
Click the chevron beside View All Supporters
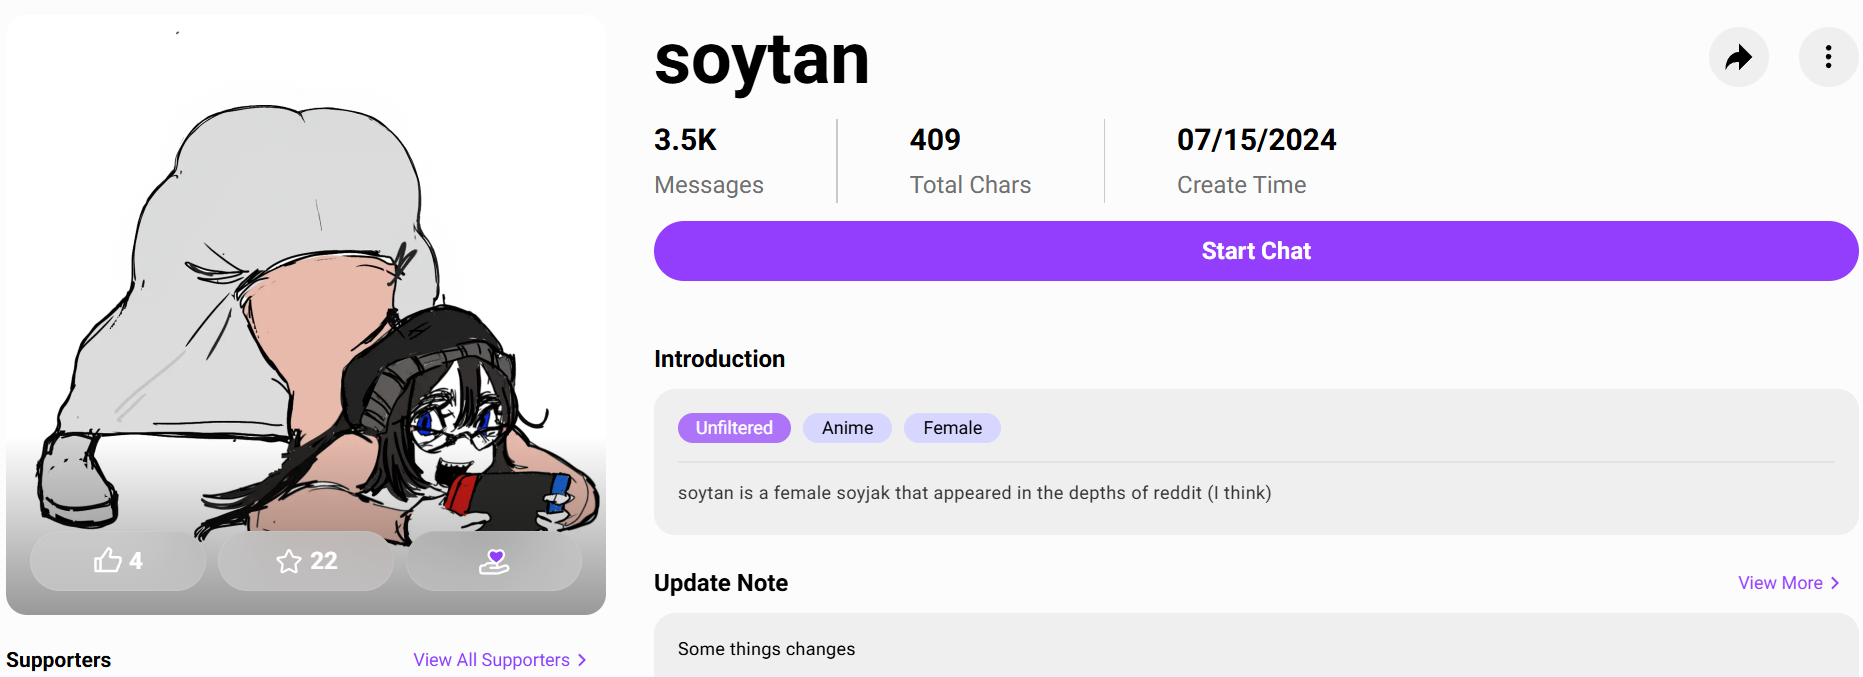(582, 660)
